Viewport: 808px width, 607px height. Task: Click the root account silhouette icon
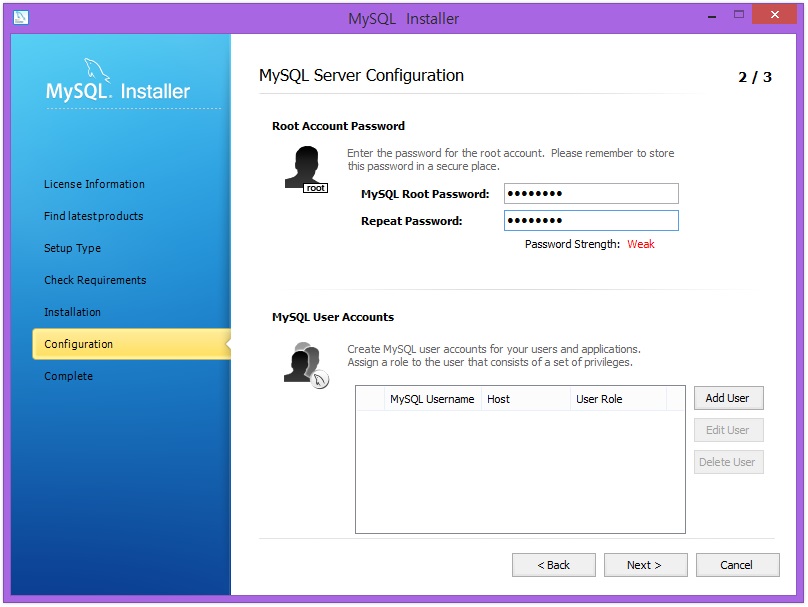click(303, 166)
